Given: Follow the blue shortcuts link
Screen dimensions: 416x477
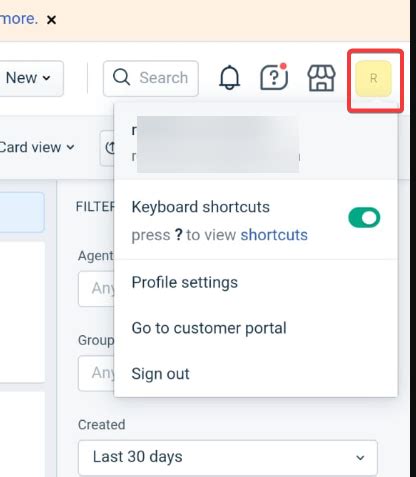Looking at the screenshot, I should coord(274,235).
